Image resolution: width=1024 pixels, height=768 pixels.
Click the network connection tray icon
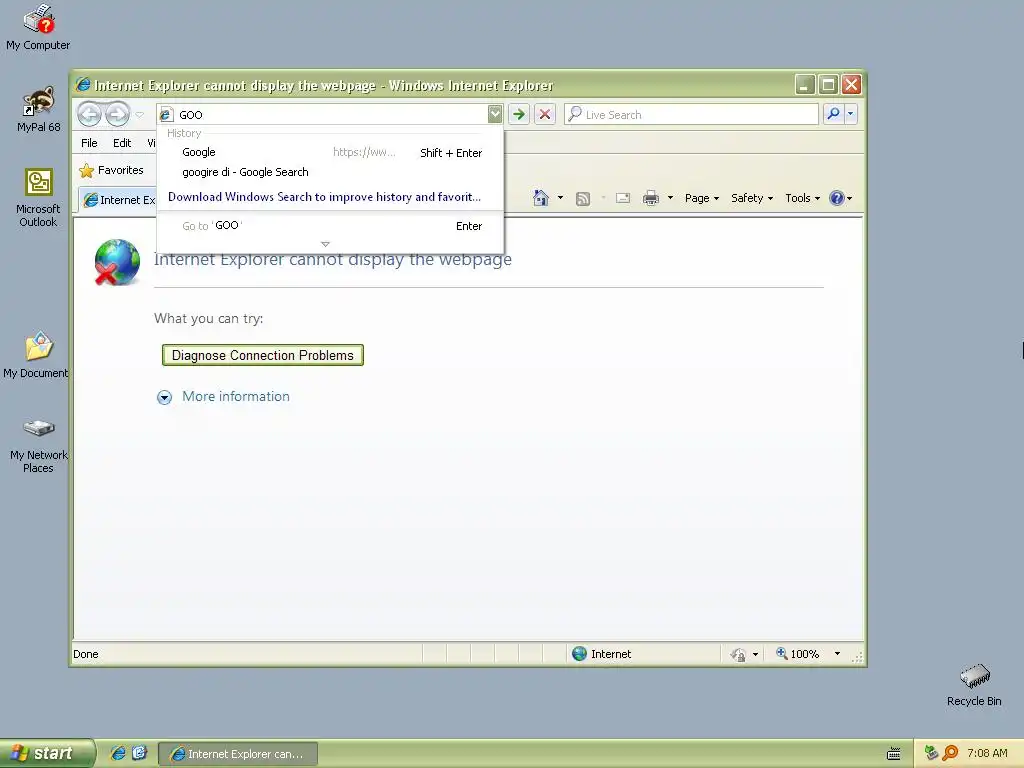(931, 753)
